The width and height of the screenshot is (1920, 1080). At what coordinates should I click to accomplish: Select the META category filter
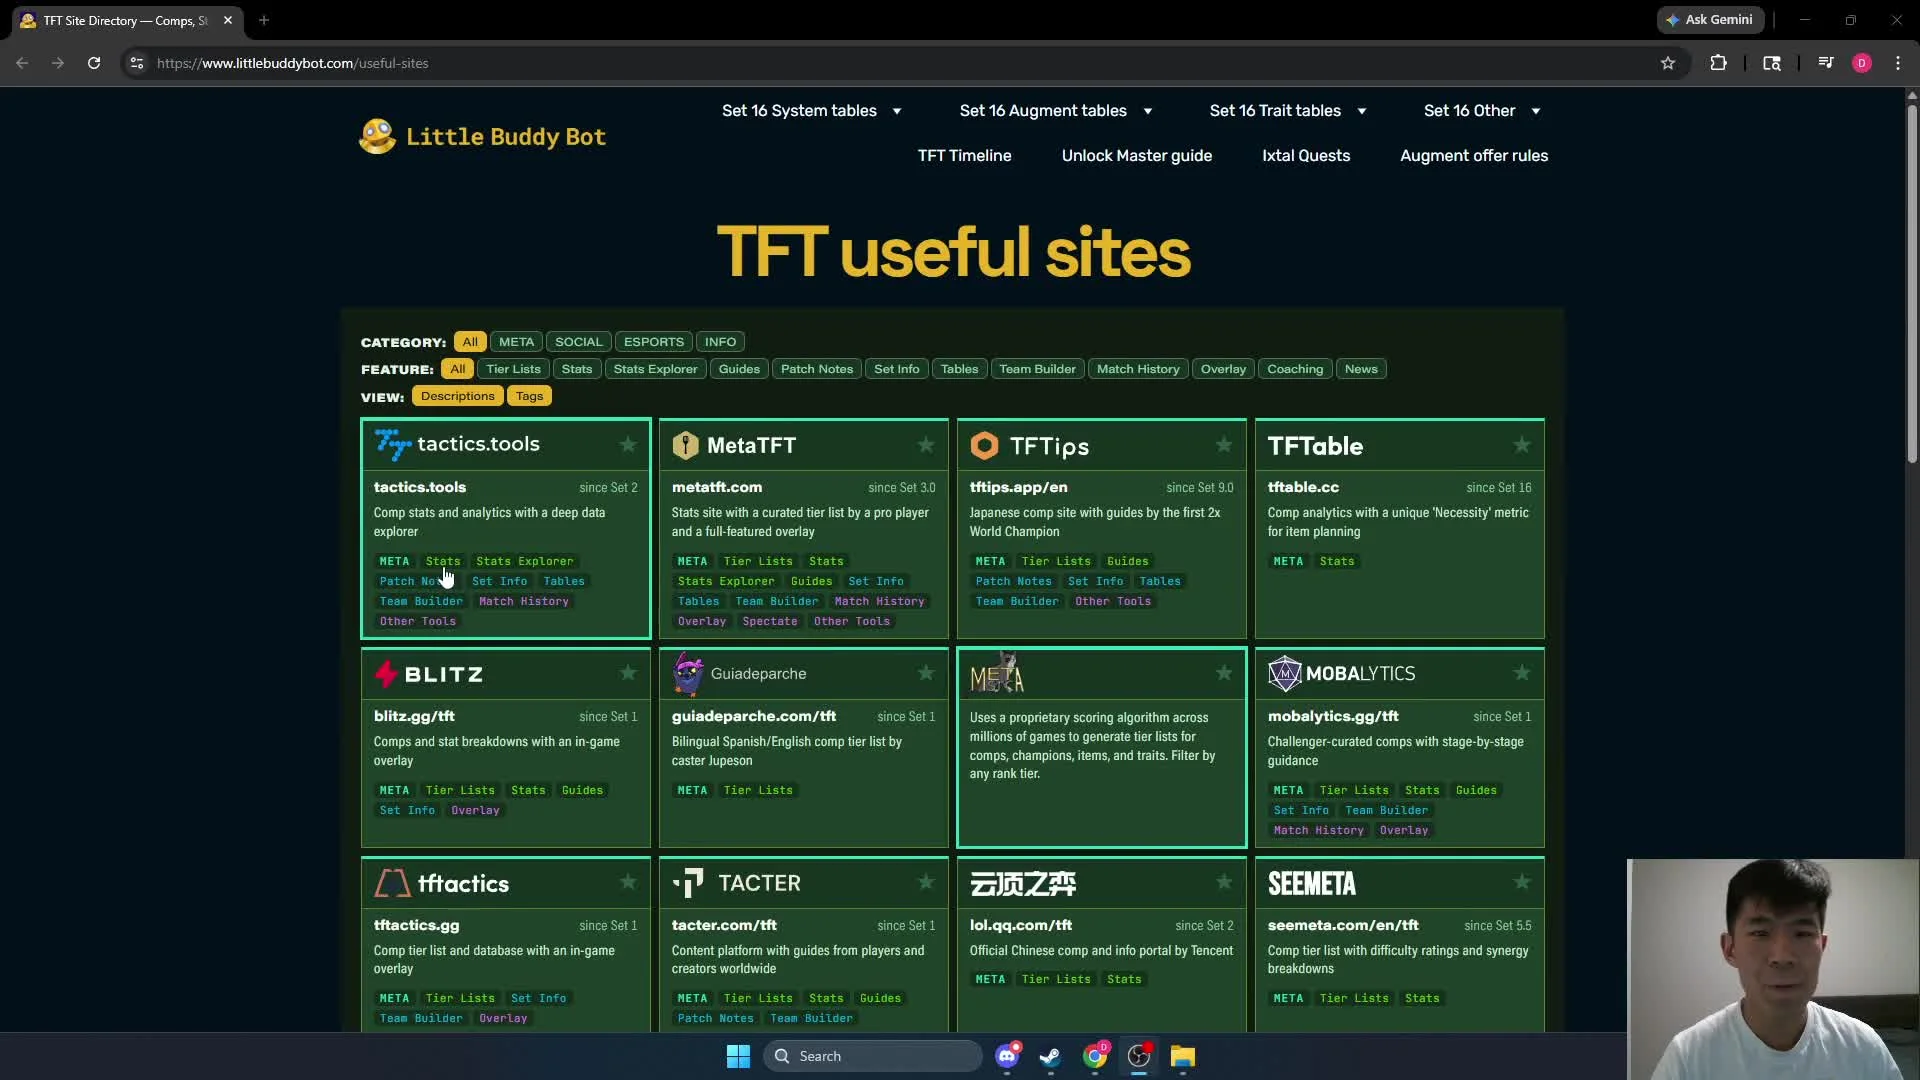pyautogui.click(x=516, y=342)
